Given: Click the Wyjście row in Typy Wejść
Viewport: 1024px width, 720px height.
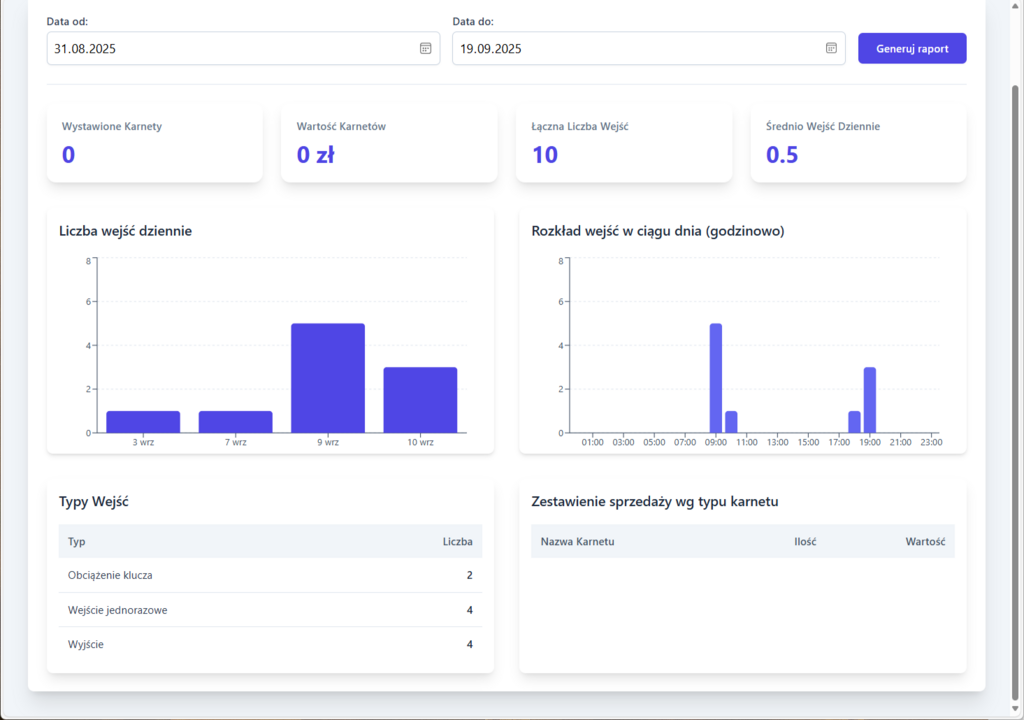Looking at the screenshot, I should [270, 644].
